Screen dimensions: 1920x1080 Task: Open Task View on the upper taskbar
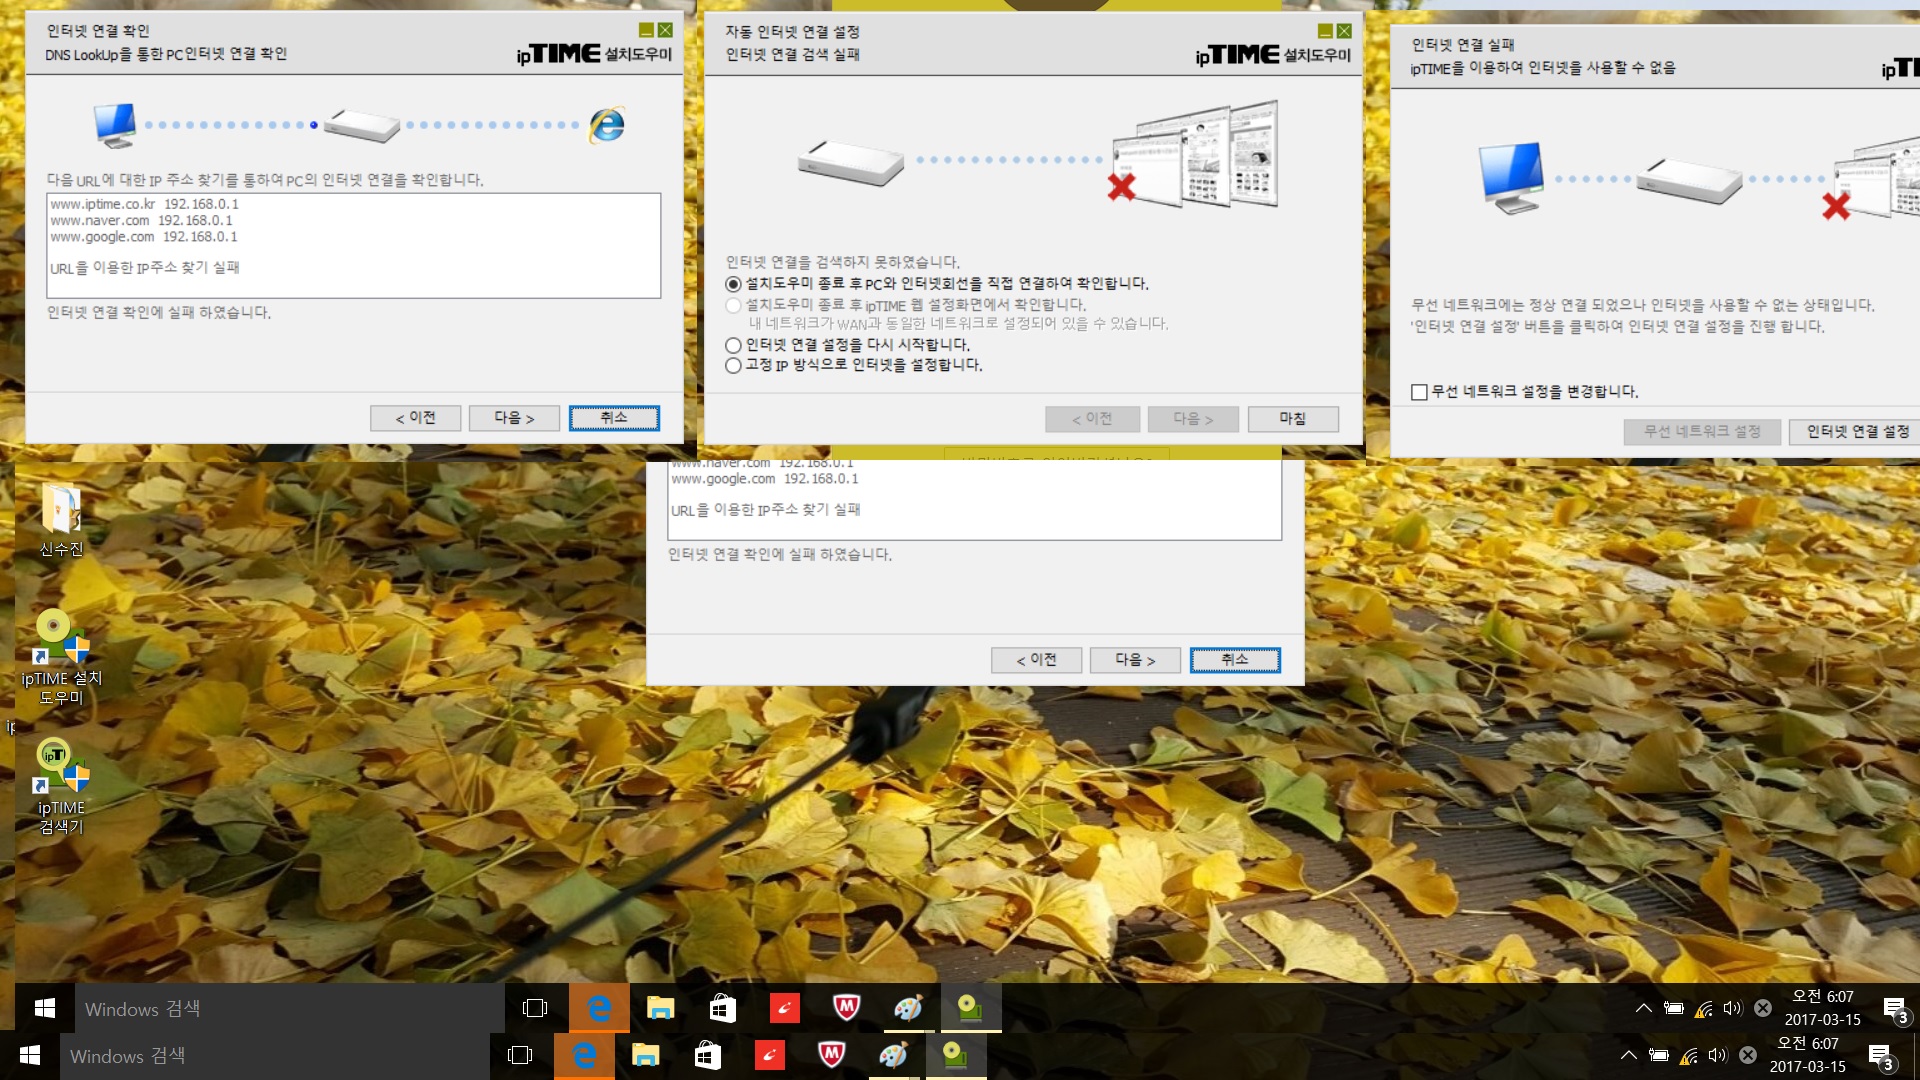535,1008
